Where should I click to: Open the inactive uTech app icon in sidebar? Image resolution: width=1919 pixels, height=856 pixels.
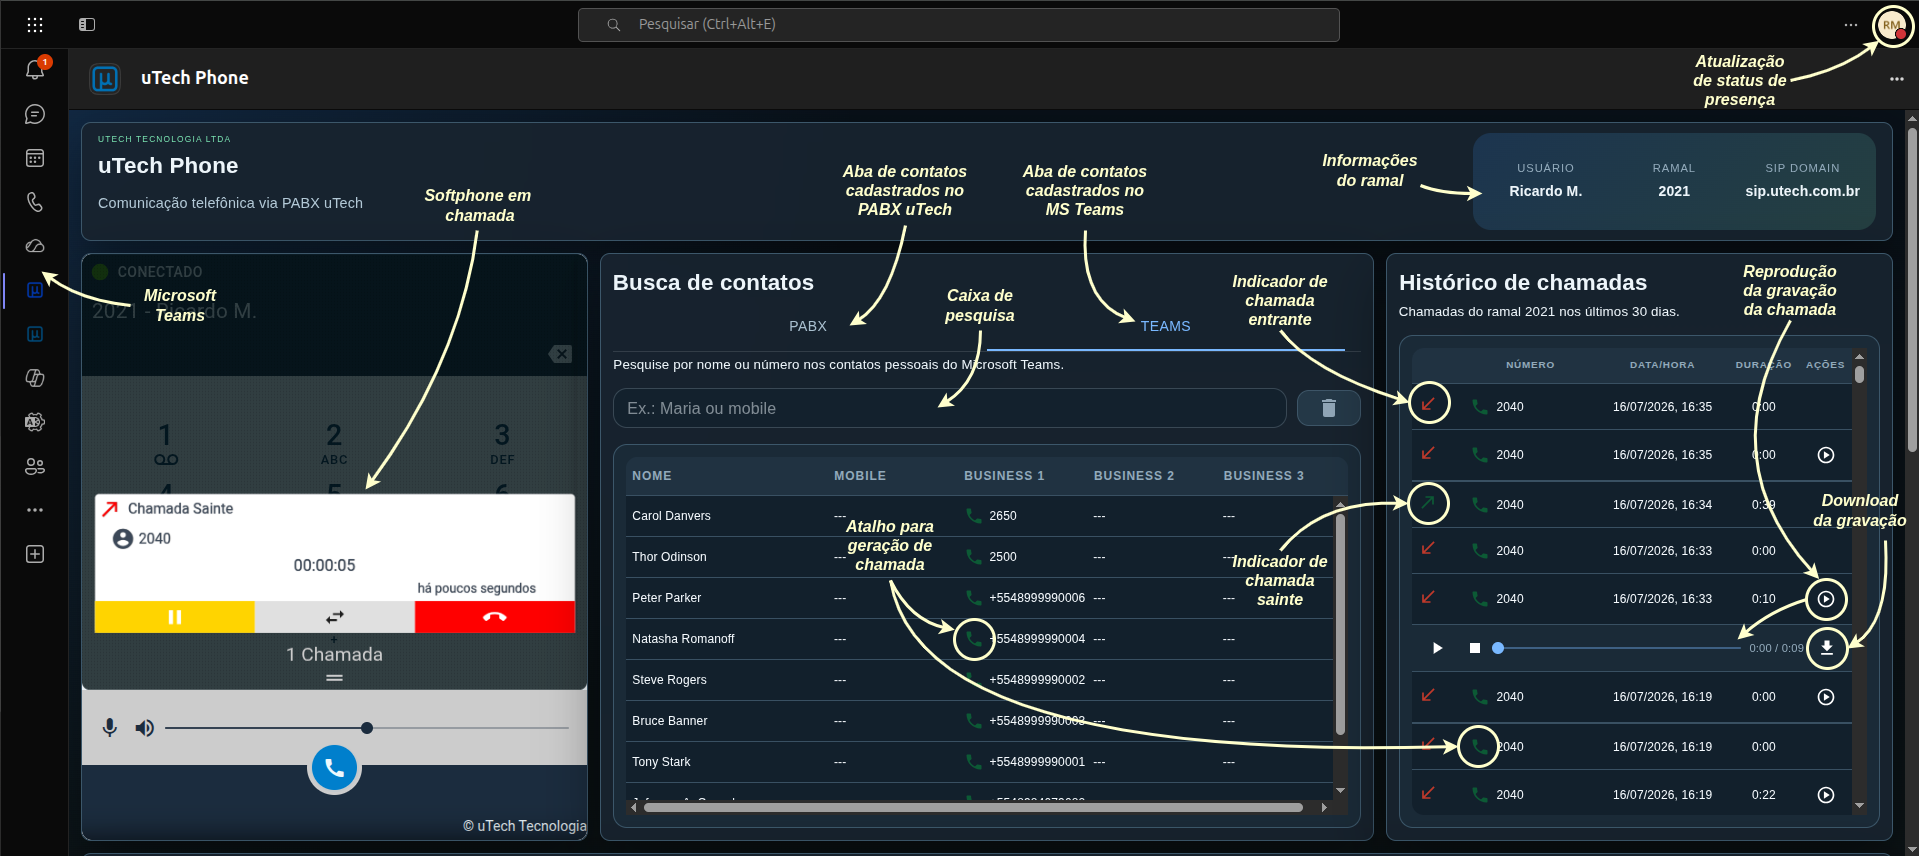click(x=35, y=334)
